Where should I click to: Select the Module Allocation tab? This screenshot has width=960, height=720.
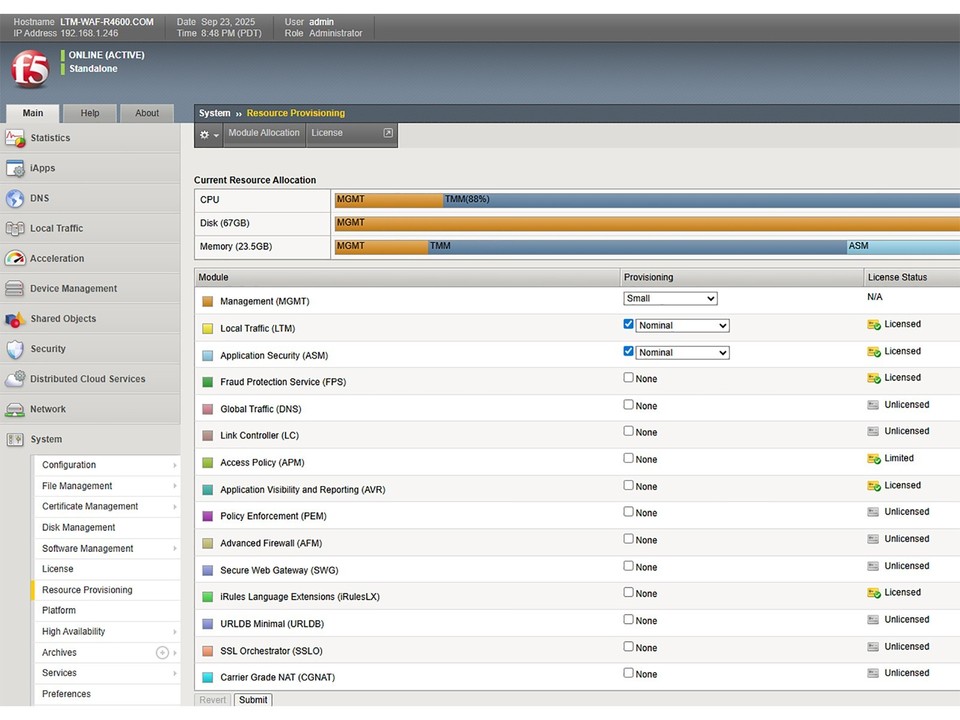click(264, 133)
